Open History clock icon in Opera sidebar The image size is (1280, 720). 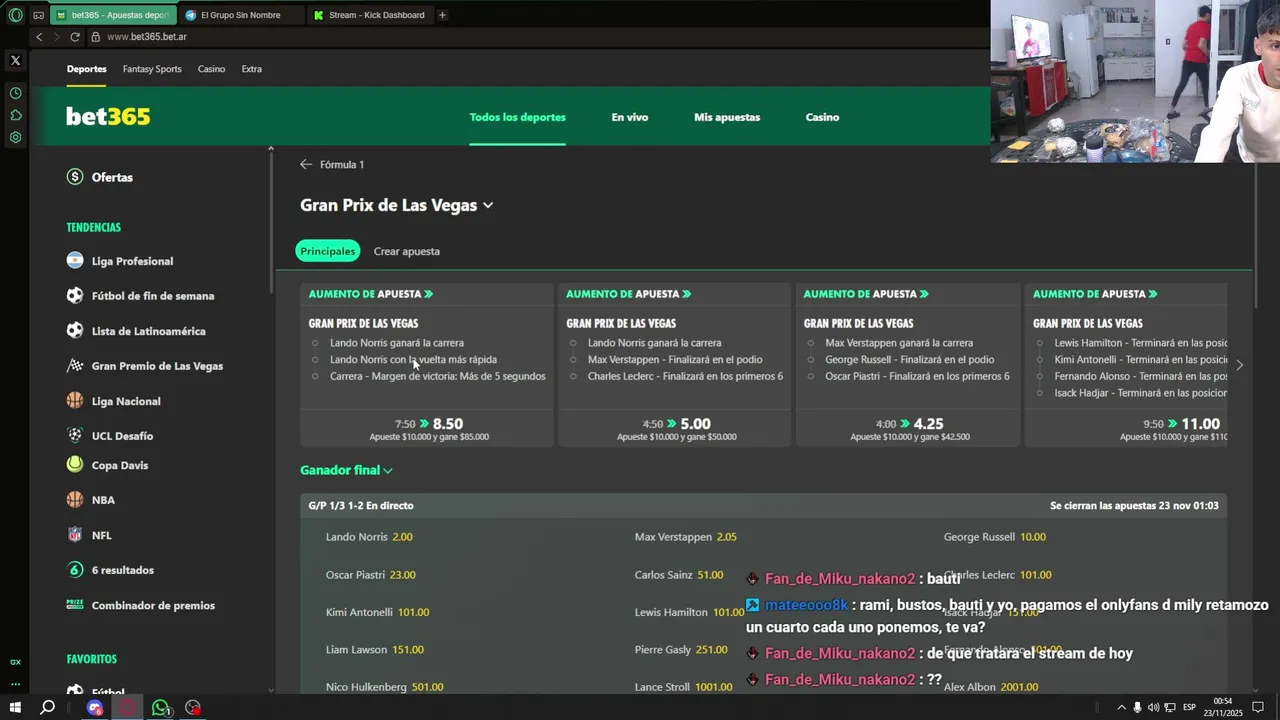pos(15,93)
